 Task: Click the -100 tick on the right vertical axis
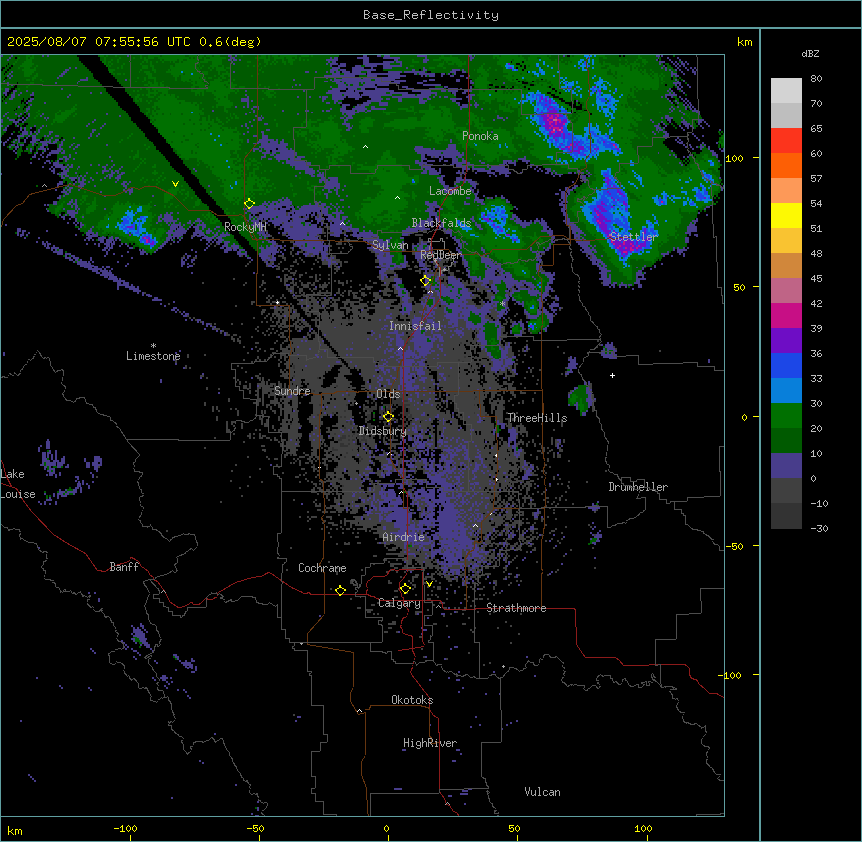[x=731, y=675]
